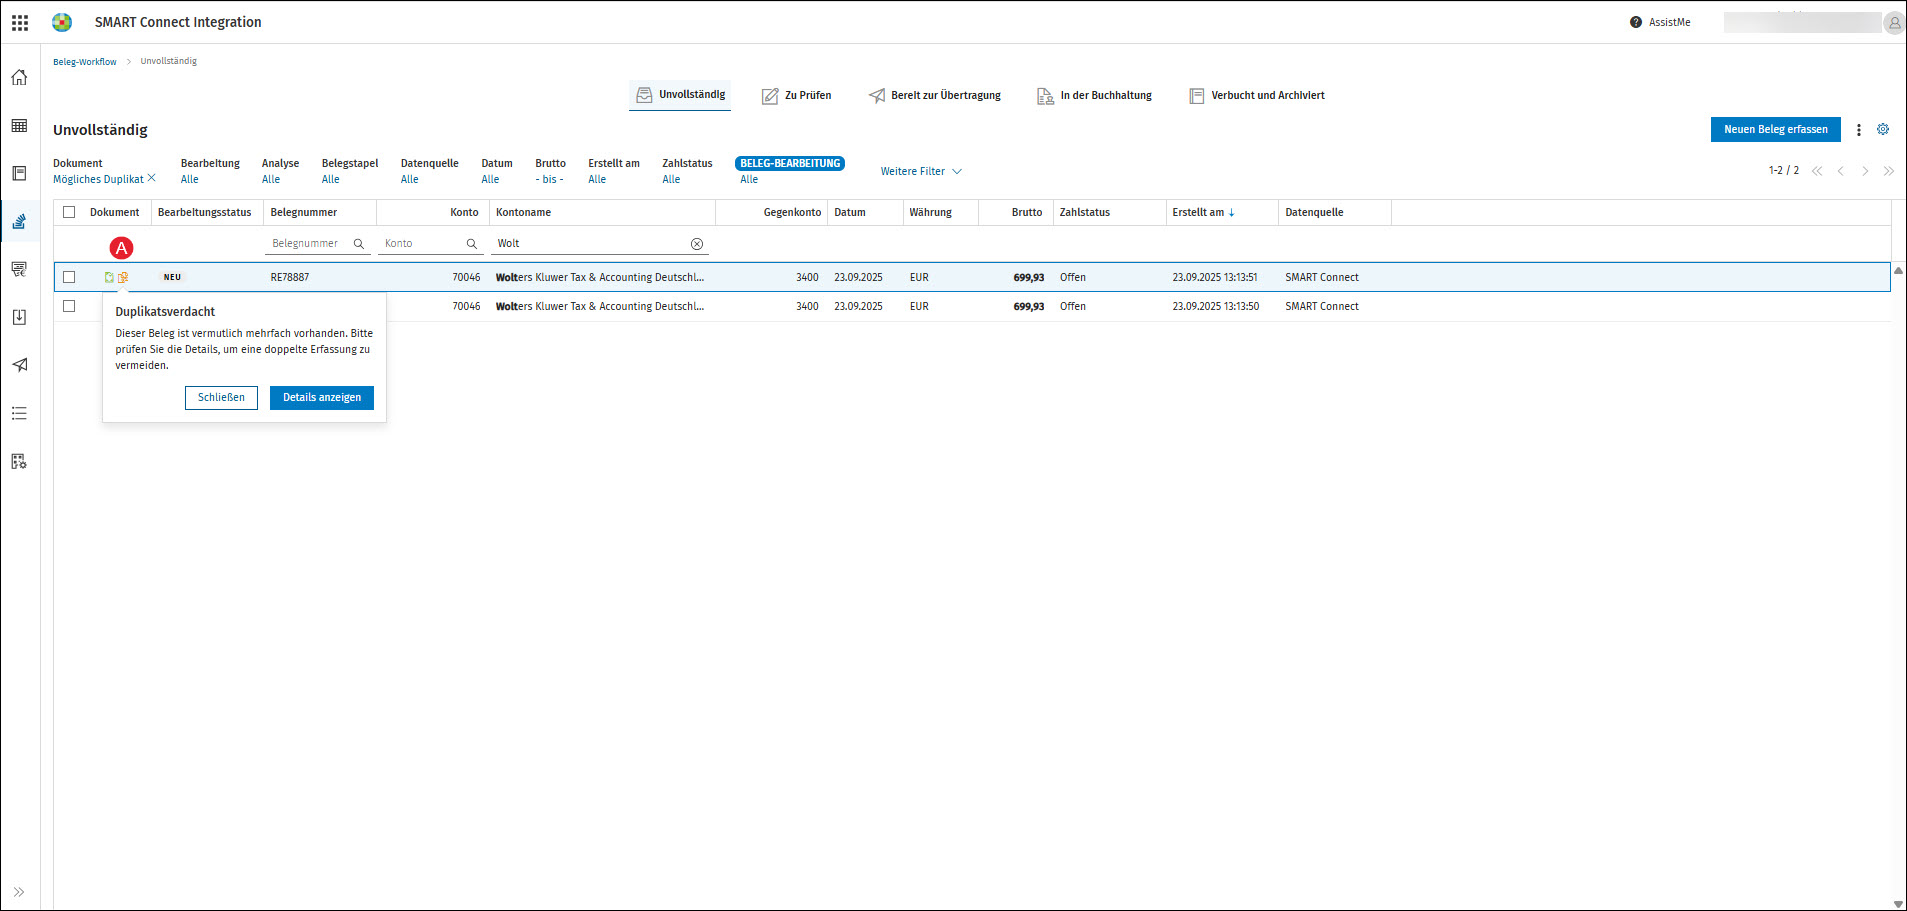Open the user profile avatar

pos(1894,22)
